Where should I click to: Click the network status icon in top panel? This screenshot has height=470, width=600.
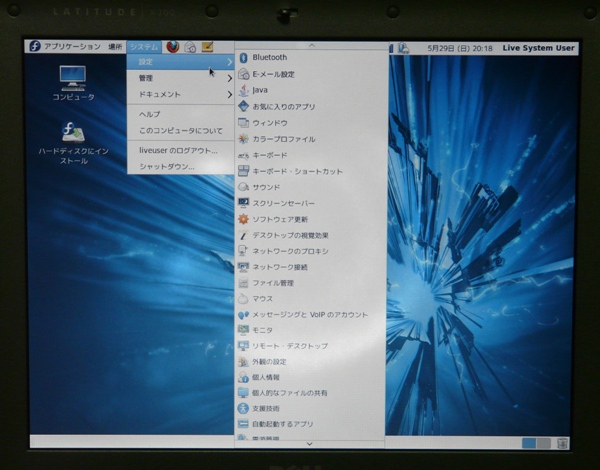403,48
